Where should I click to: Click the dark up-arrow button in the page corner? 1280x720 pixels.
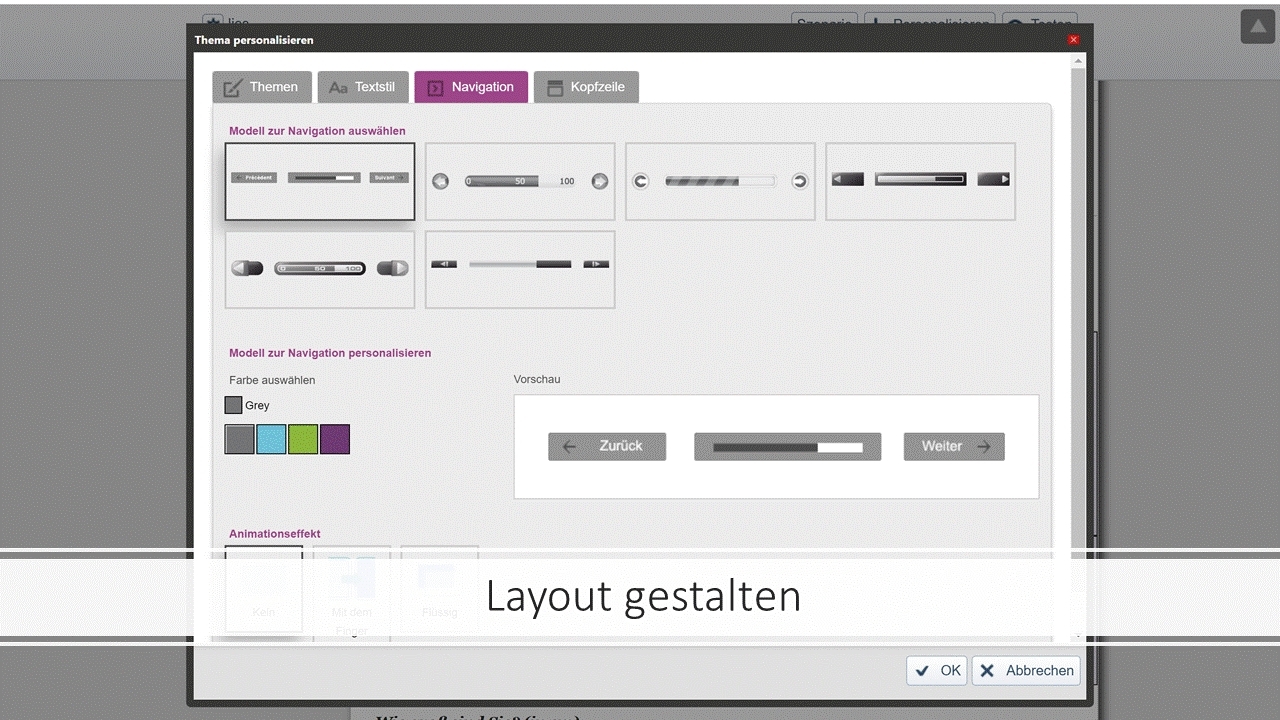pos(1258,27)
